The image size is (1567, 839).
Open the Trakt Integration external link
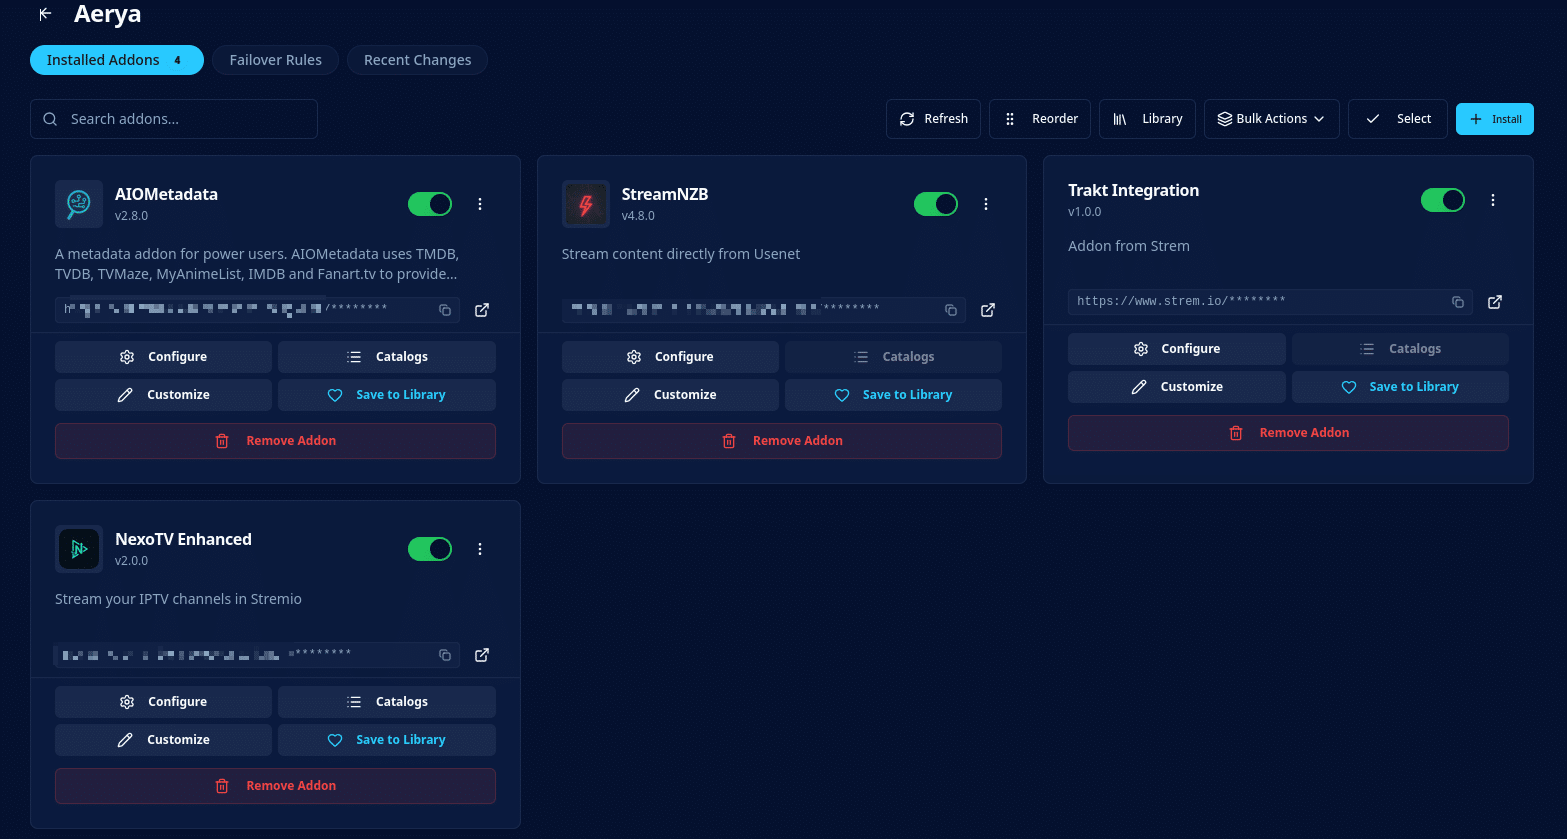(1495, 302)
